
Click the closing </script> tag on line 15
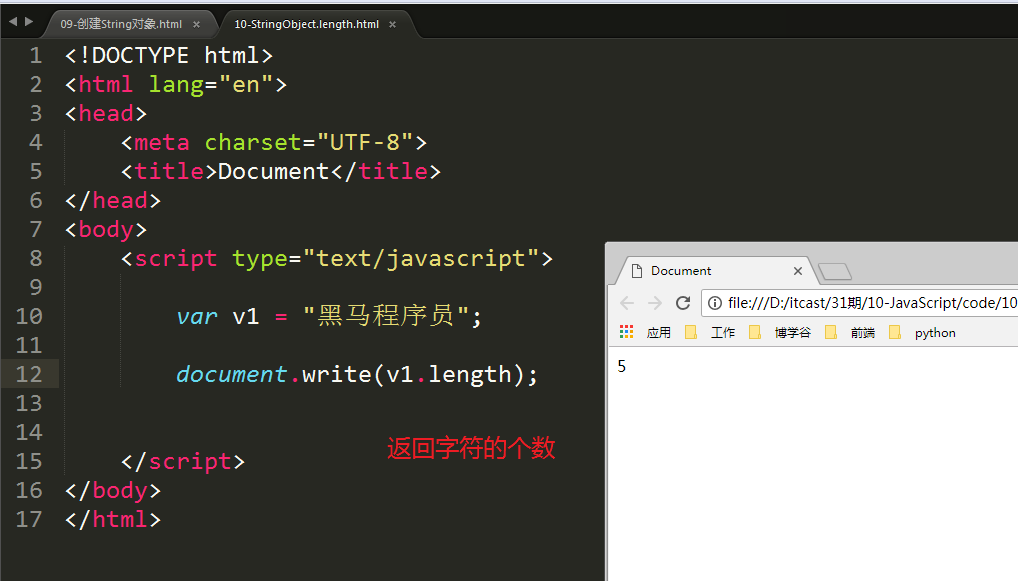coord(183,462)
